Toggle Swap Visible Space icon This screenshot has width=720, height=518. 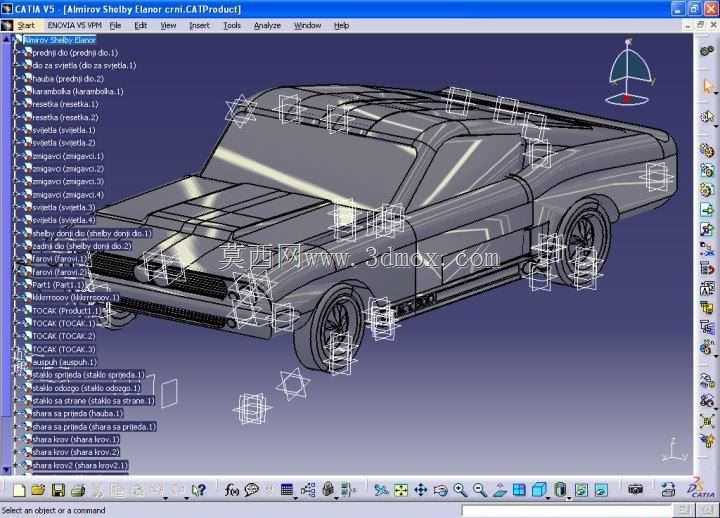pos(601,490)
